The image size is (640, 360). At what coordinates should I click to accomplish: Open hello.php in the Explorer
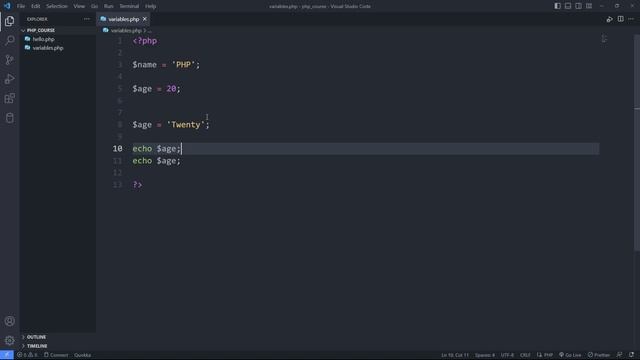43,39
